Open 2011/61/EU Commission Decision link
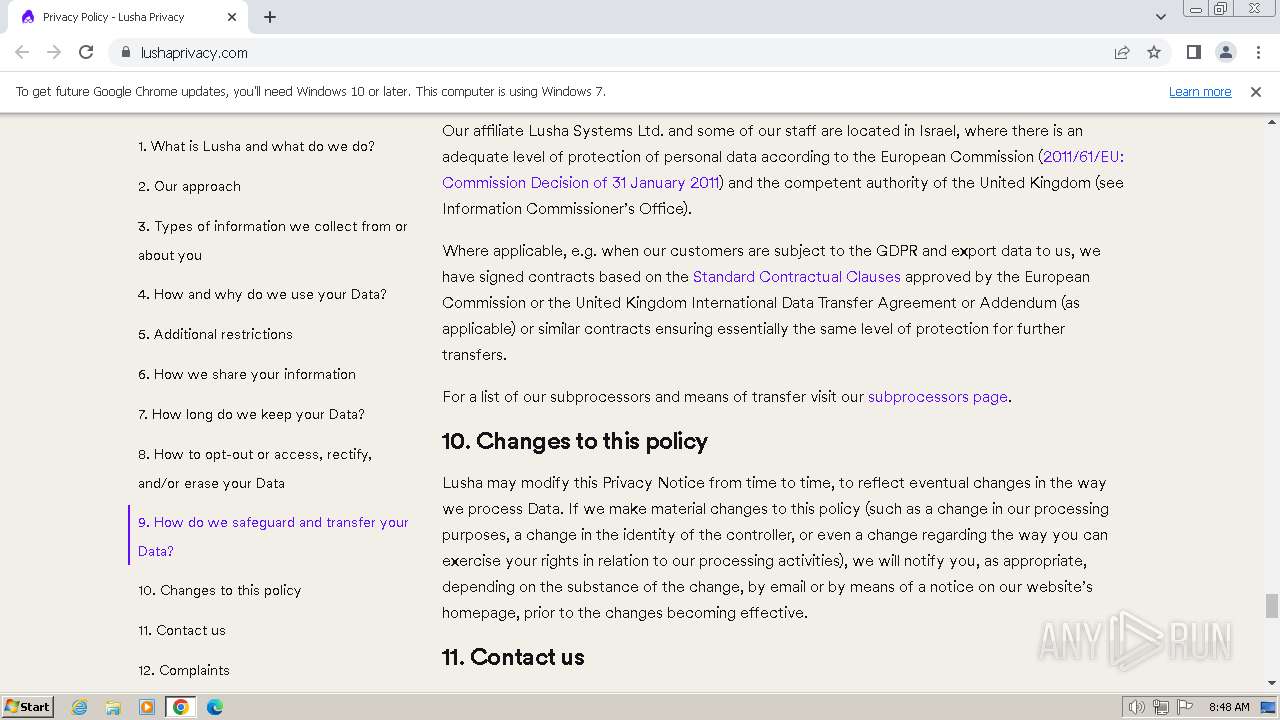The width and height of the screenshot is (1280, 720). pos(783,169)
